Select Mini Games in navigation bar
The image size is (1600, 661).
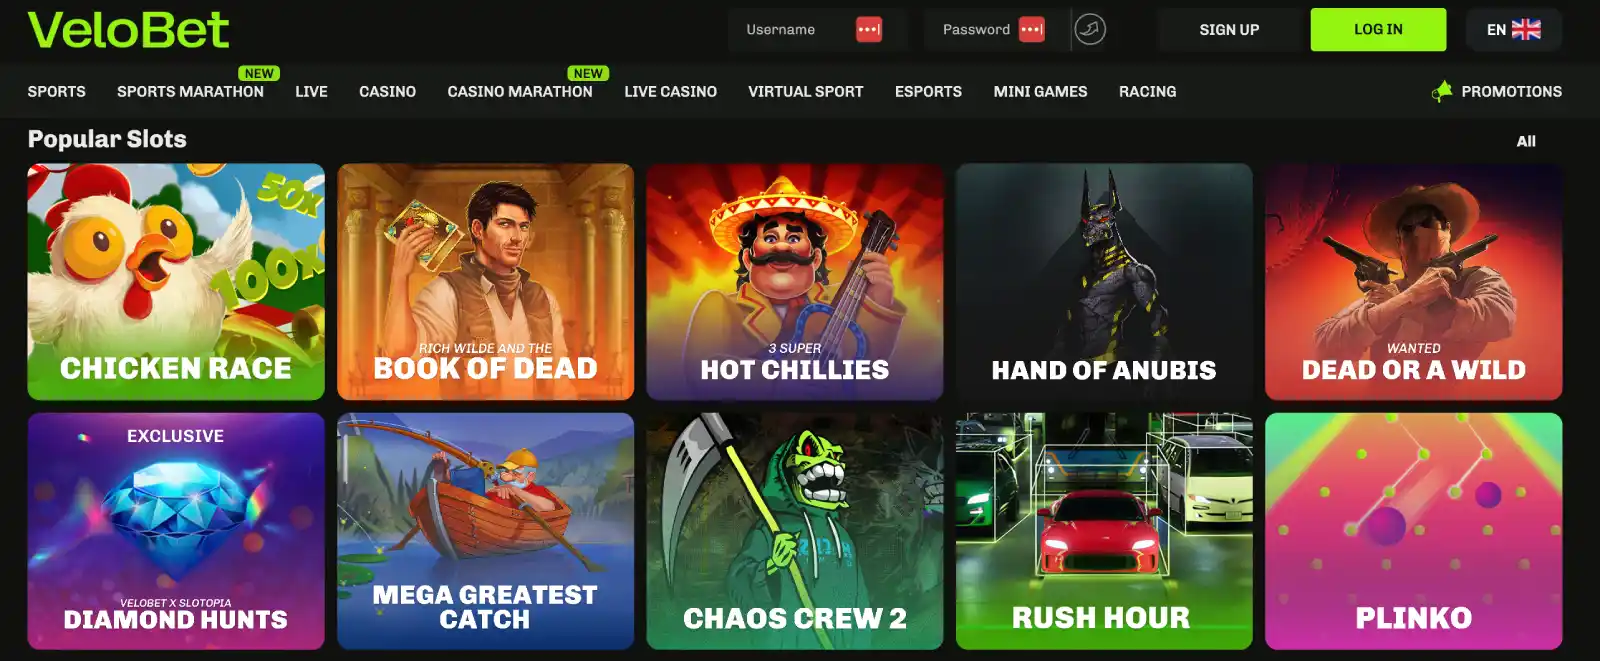pos(1040,91)
